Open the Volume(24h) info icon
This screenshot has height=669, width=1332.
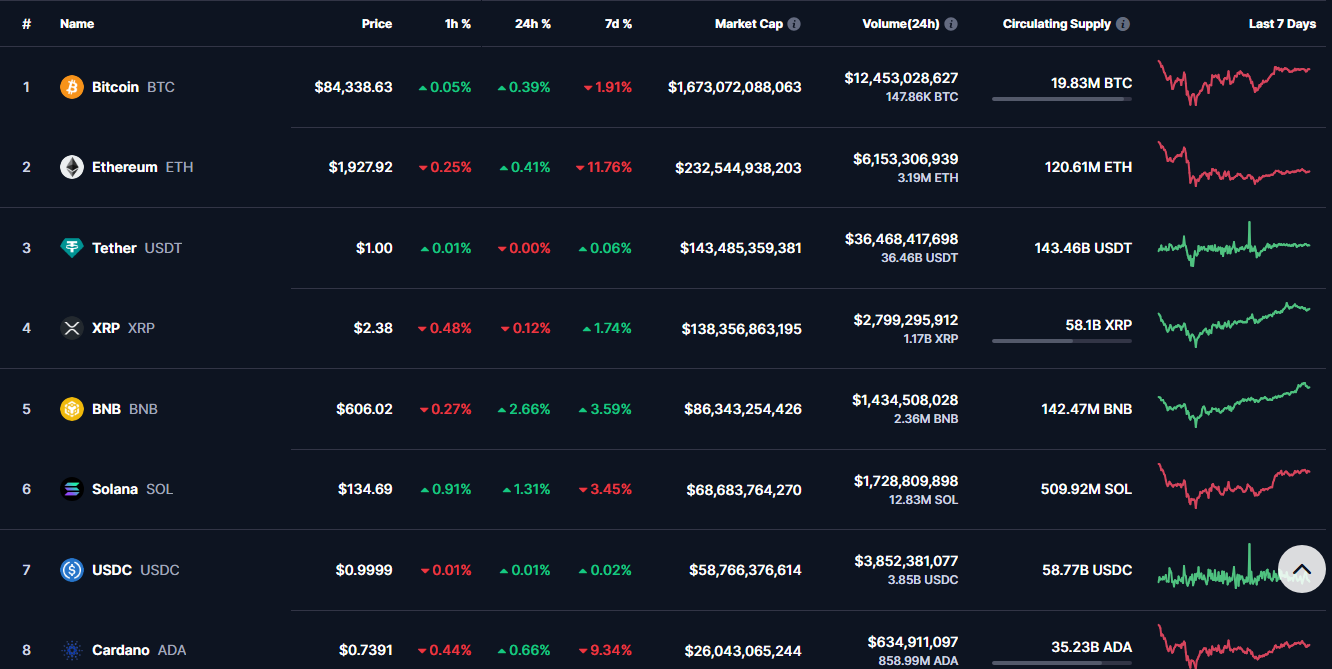pos(951,24)
